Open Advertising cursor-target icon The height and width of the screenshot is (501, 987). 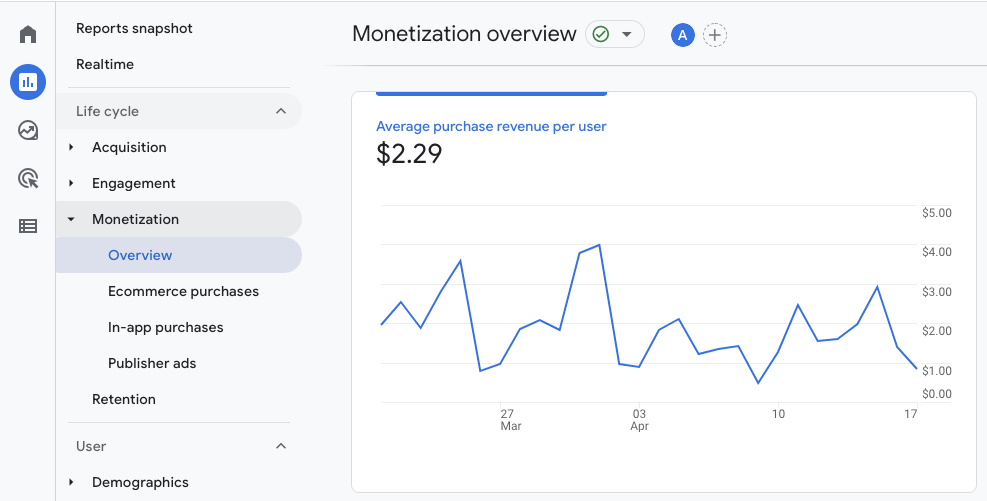pos(28,178)
